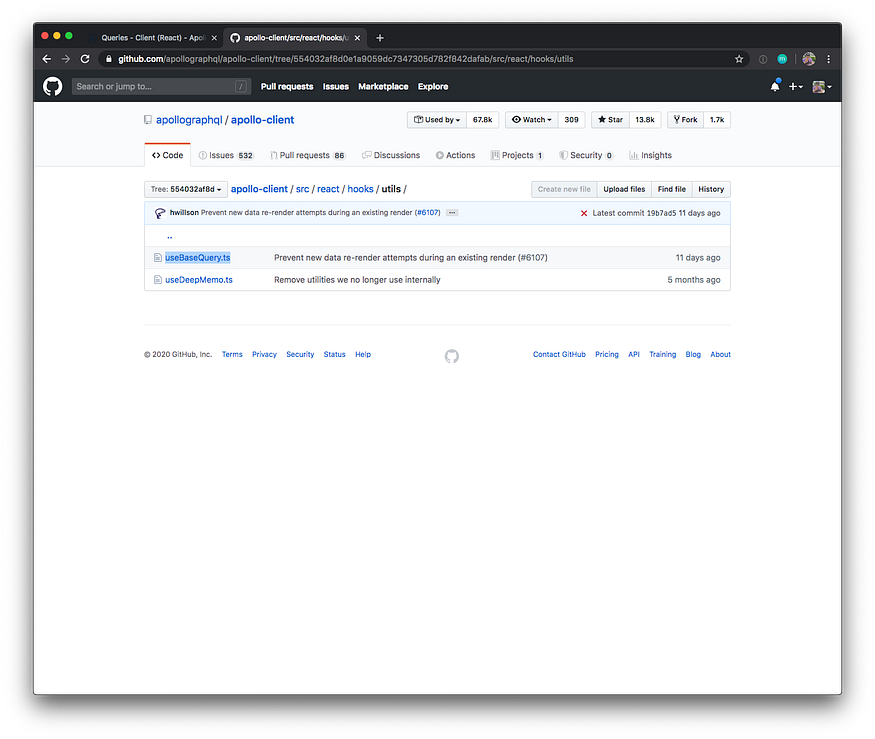
Task: Open the 19b7ad5 commit link
Action: [661, 213]
